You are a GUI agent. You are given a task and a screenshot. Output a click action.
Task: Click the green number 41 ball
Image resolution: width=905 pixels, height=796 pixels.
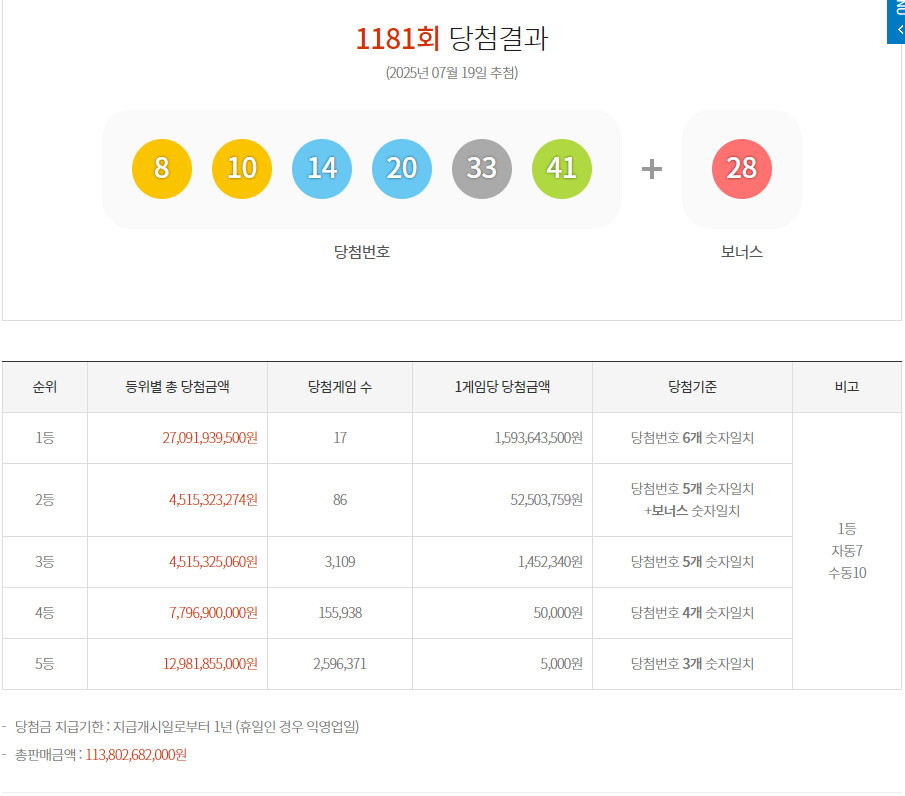coord(562,169)
